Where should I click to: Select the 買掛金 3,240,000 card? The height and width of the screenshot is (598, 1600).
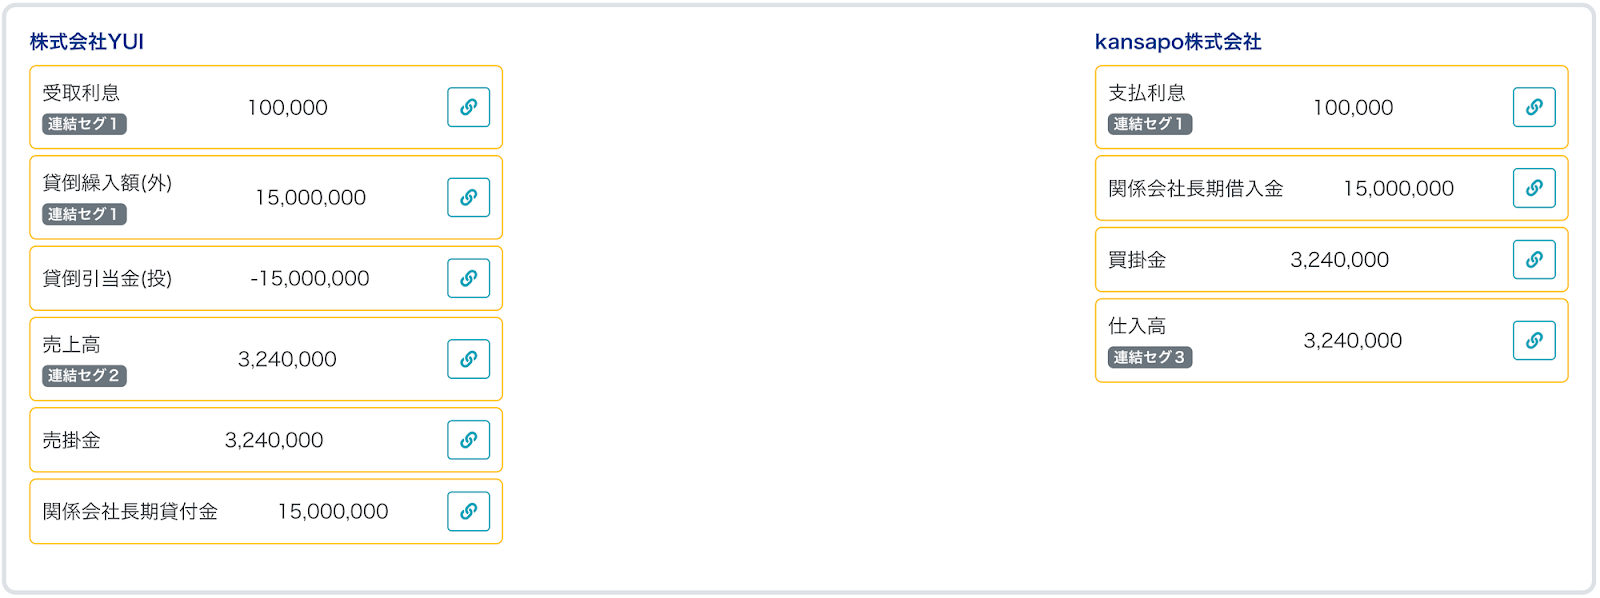[1332, 260]
